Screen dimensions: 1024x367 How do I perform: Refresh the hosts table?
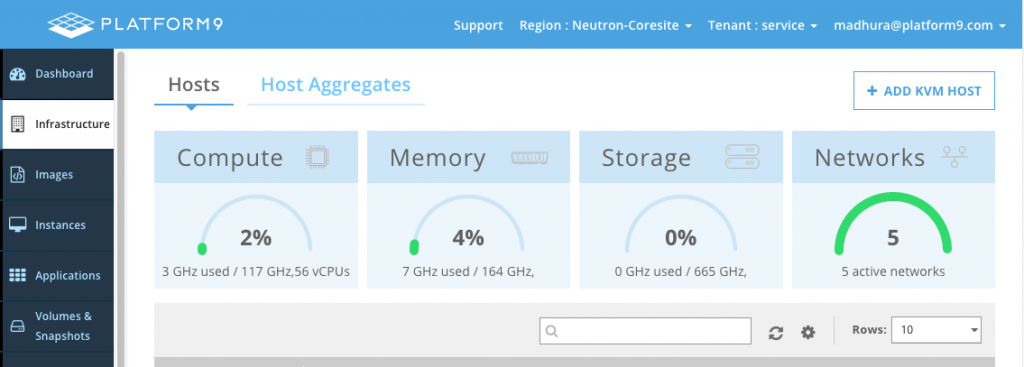click(x=776, y=333)
